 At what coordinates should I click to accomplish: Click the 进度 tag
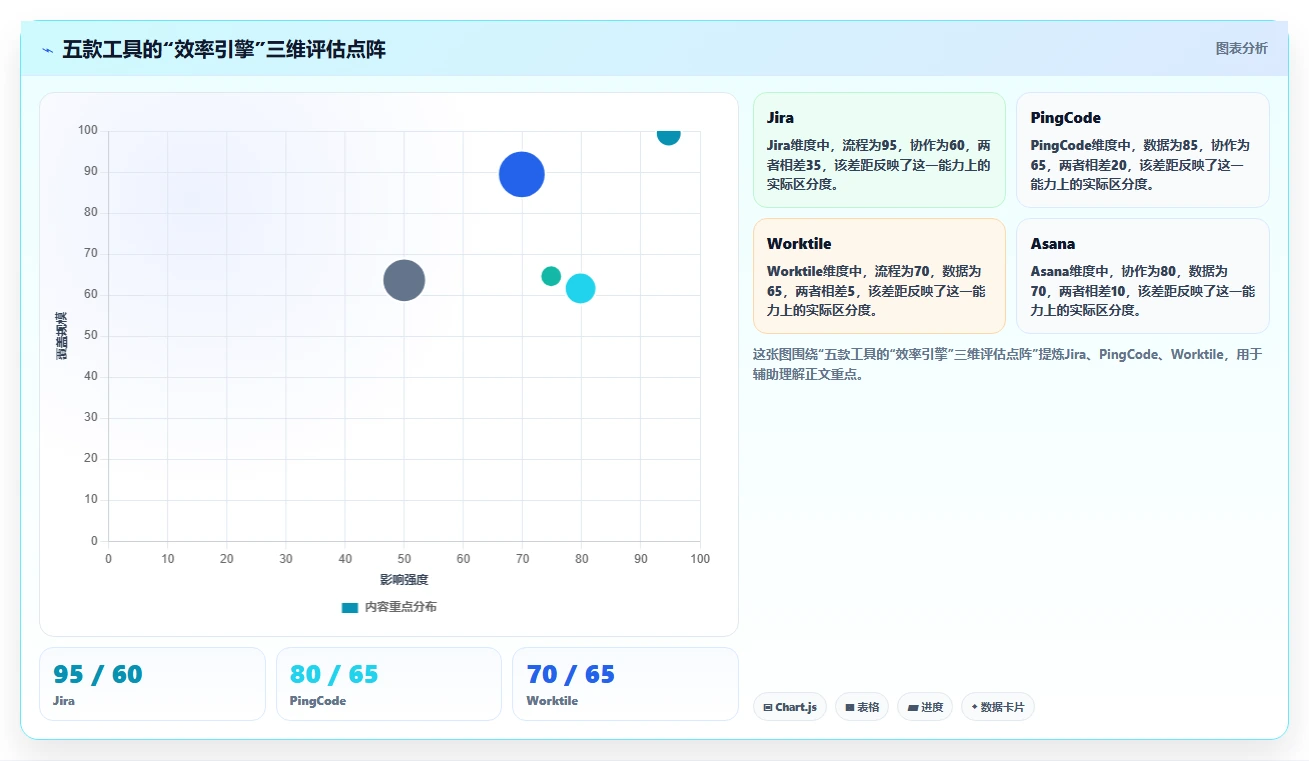point(925,707)
